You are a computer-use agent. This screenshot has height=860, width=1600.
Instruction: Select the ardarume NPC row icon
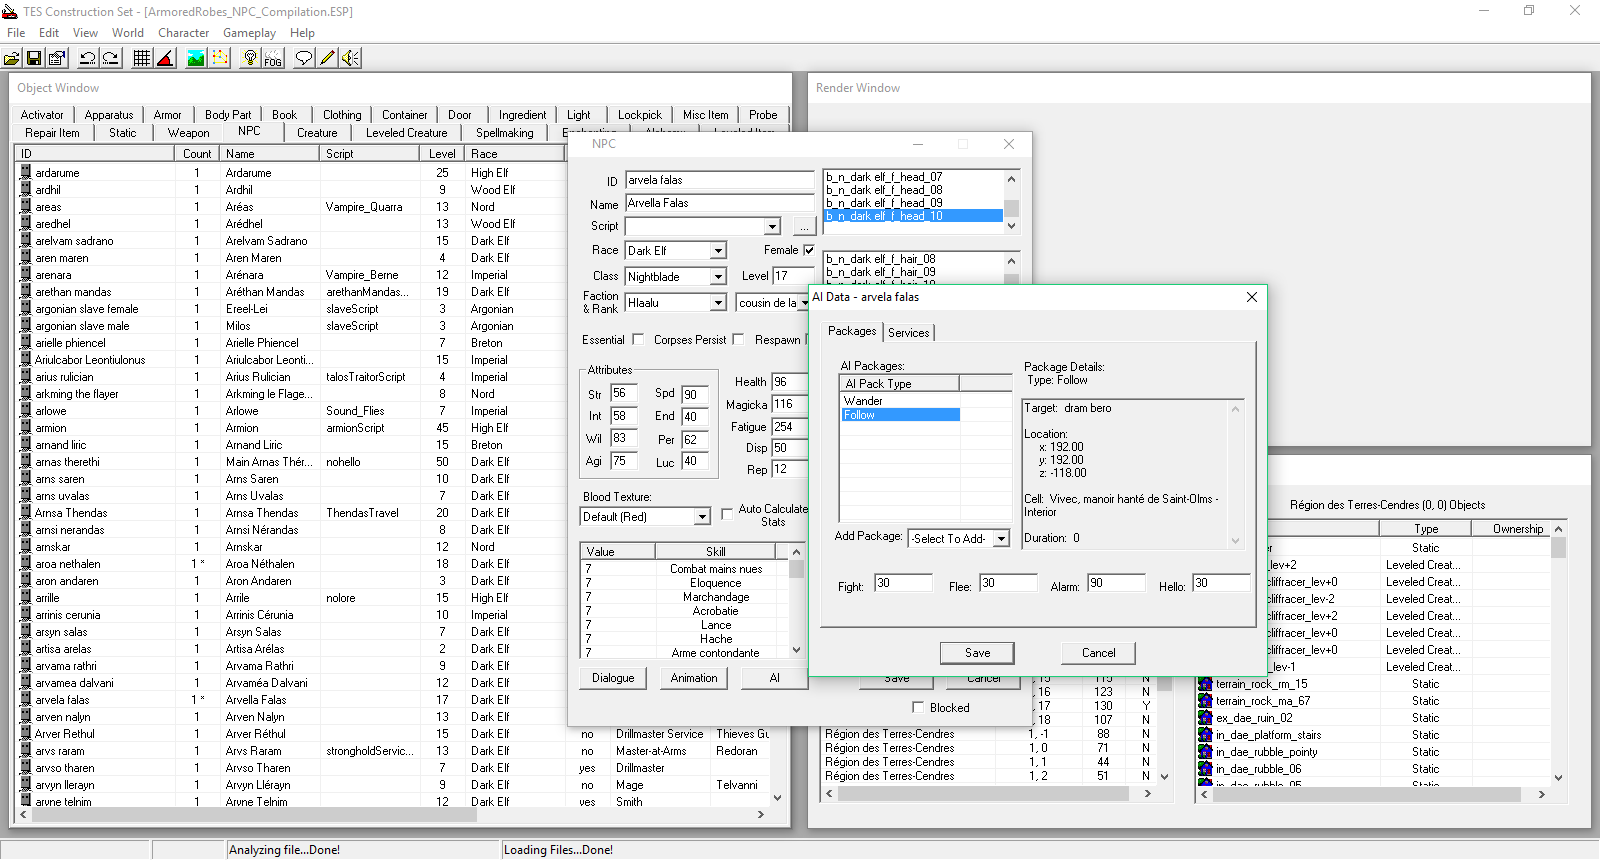tap(26, 172)
